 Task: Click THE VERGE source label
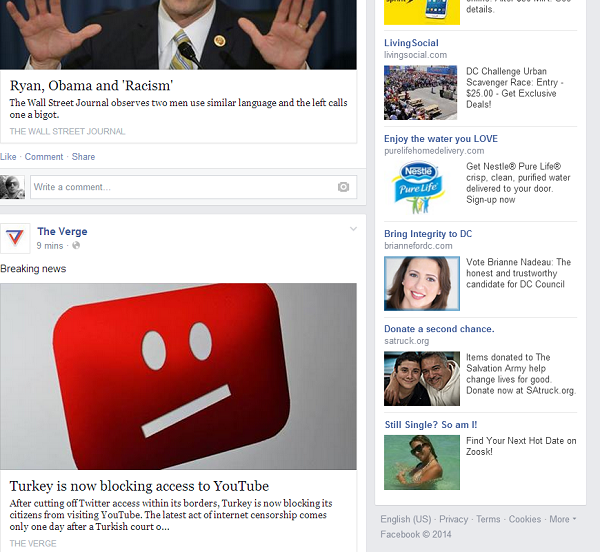[33, 544]
